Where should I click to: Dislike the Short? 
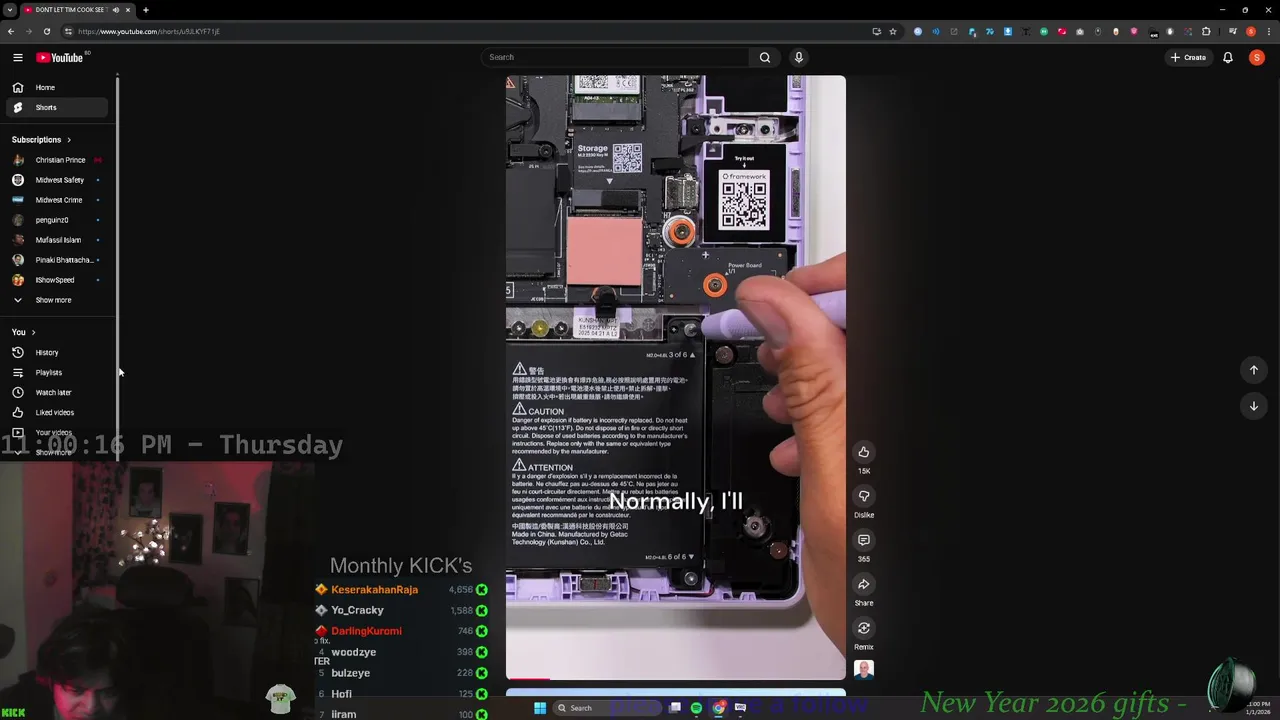click(864, 496)
